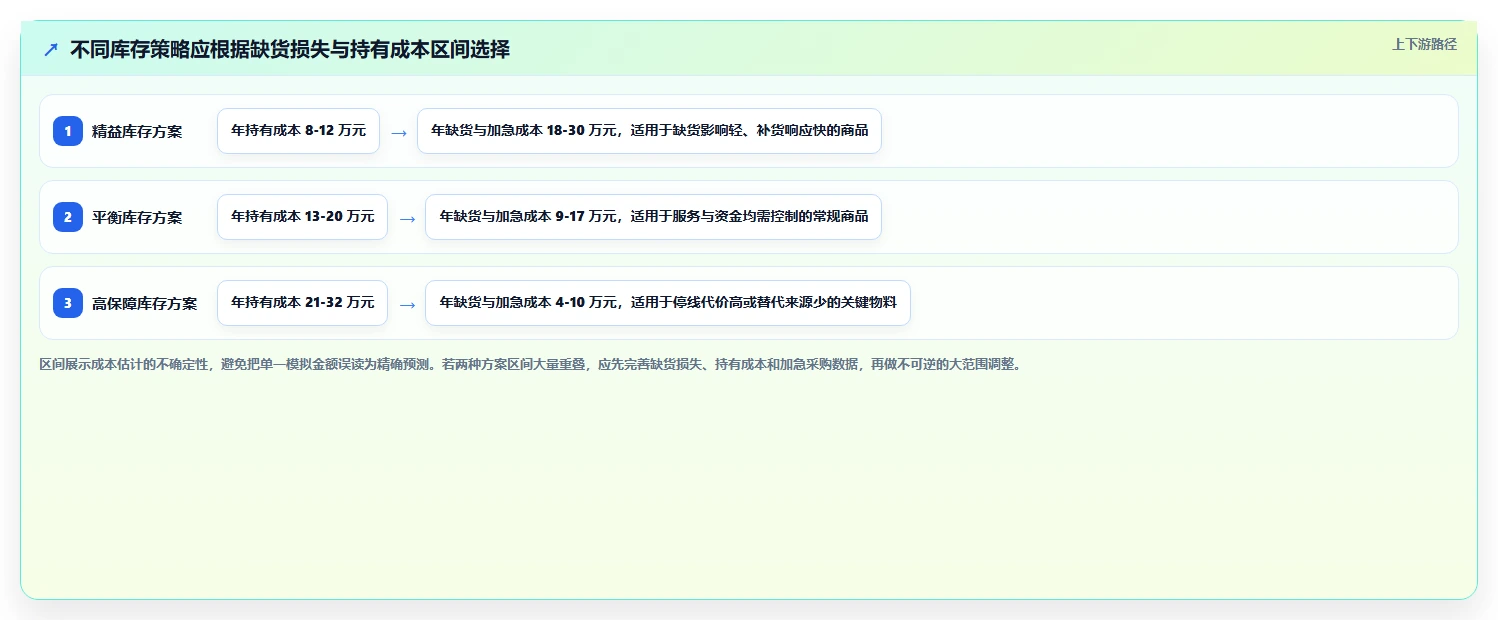Click the 年持有成本 8-12 万元 box
The image size is (1498, 620).
coord(298,131)
